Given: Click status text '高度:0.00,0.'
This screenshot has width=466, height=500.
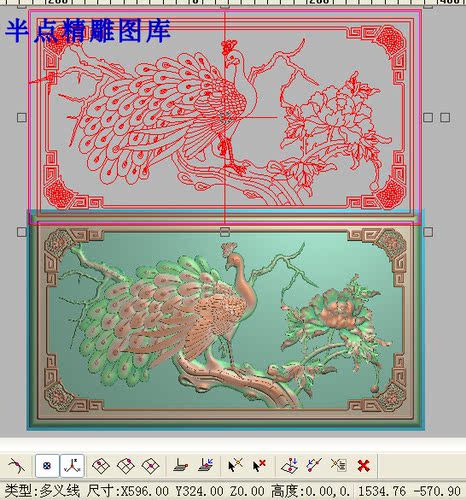Looking at the screenshot, I should (310, 491).
